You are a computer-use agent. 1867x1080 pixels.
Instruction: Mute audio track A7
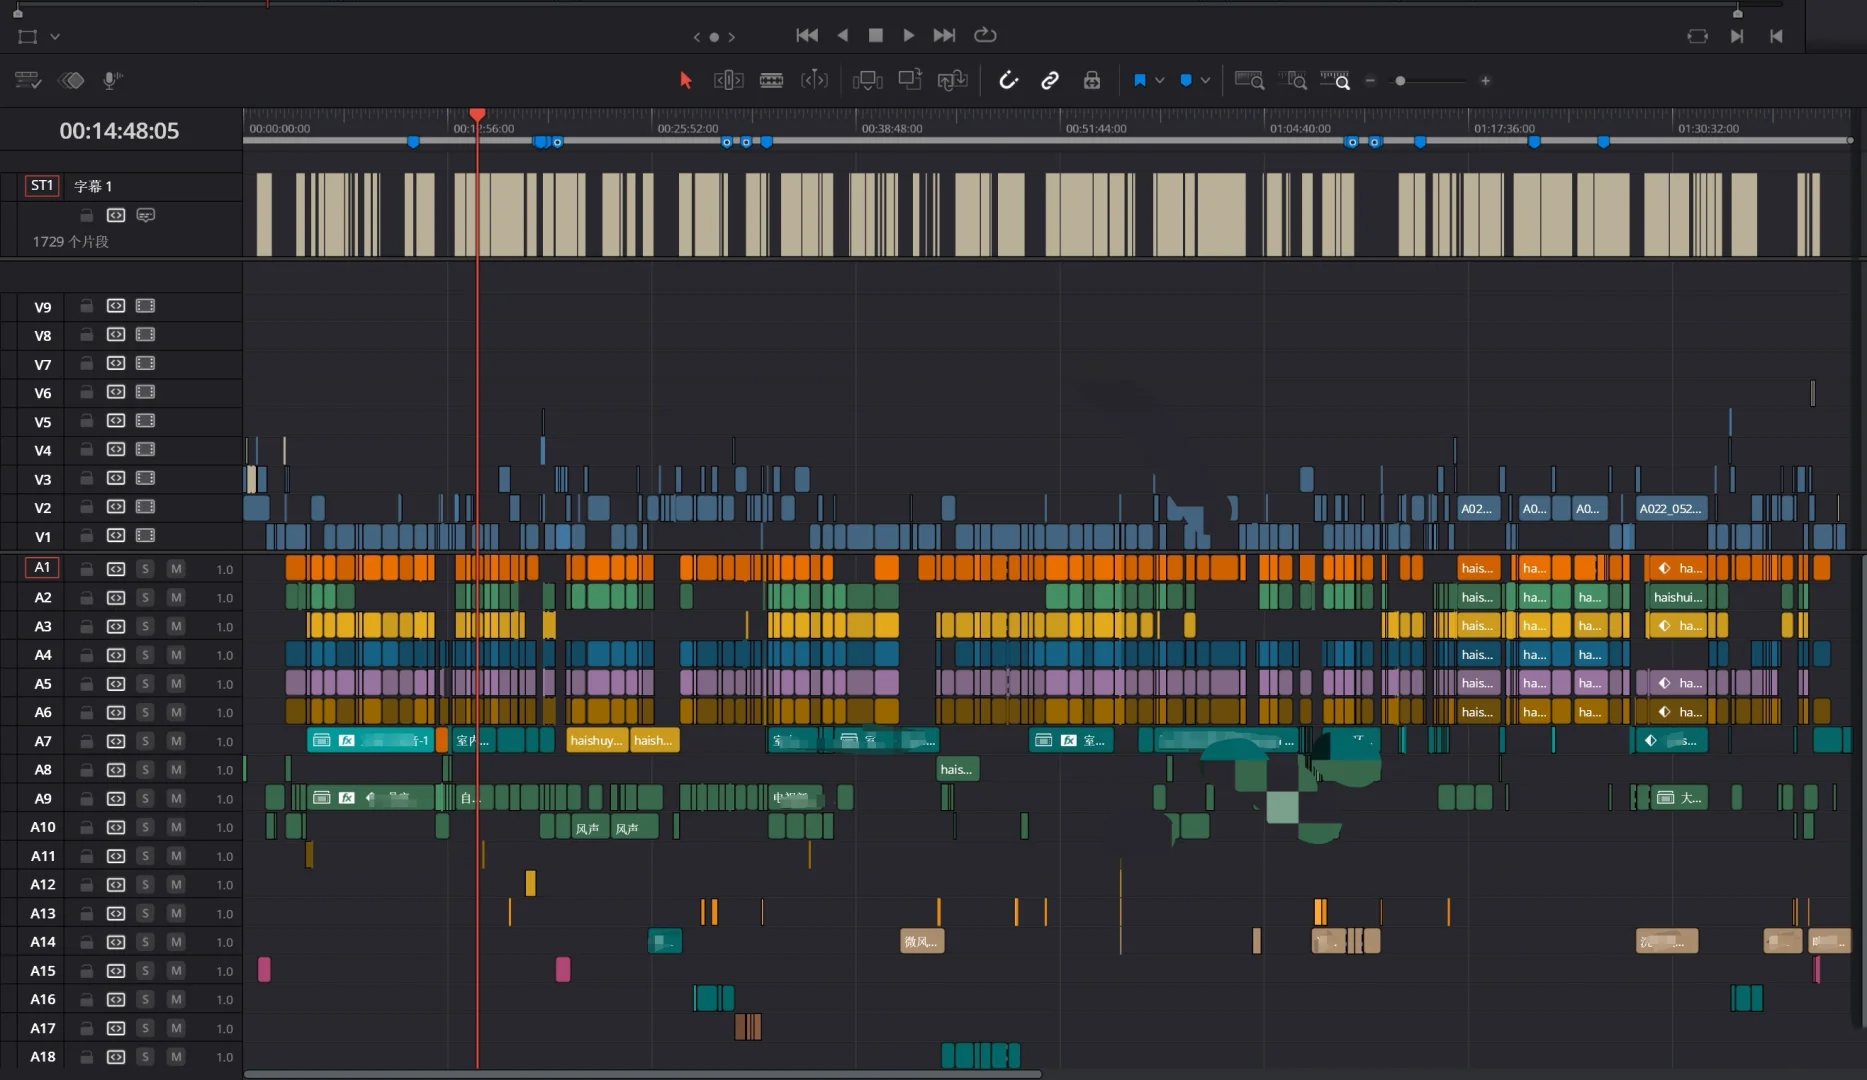[x=176, y=741]
